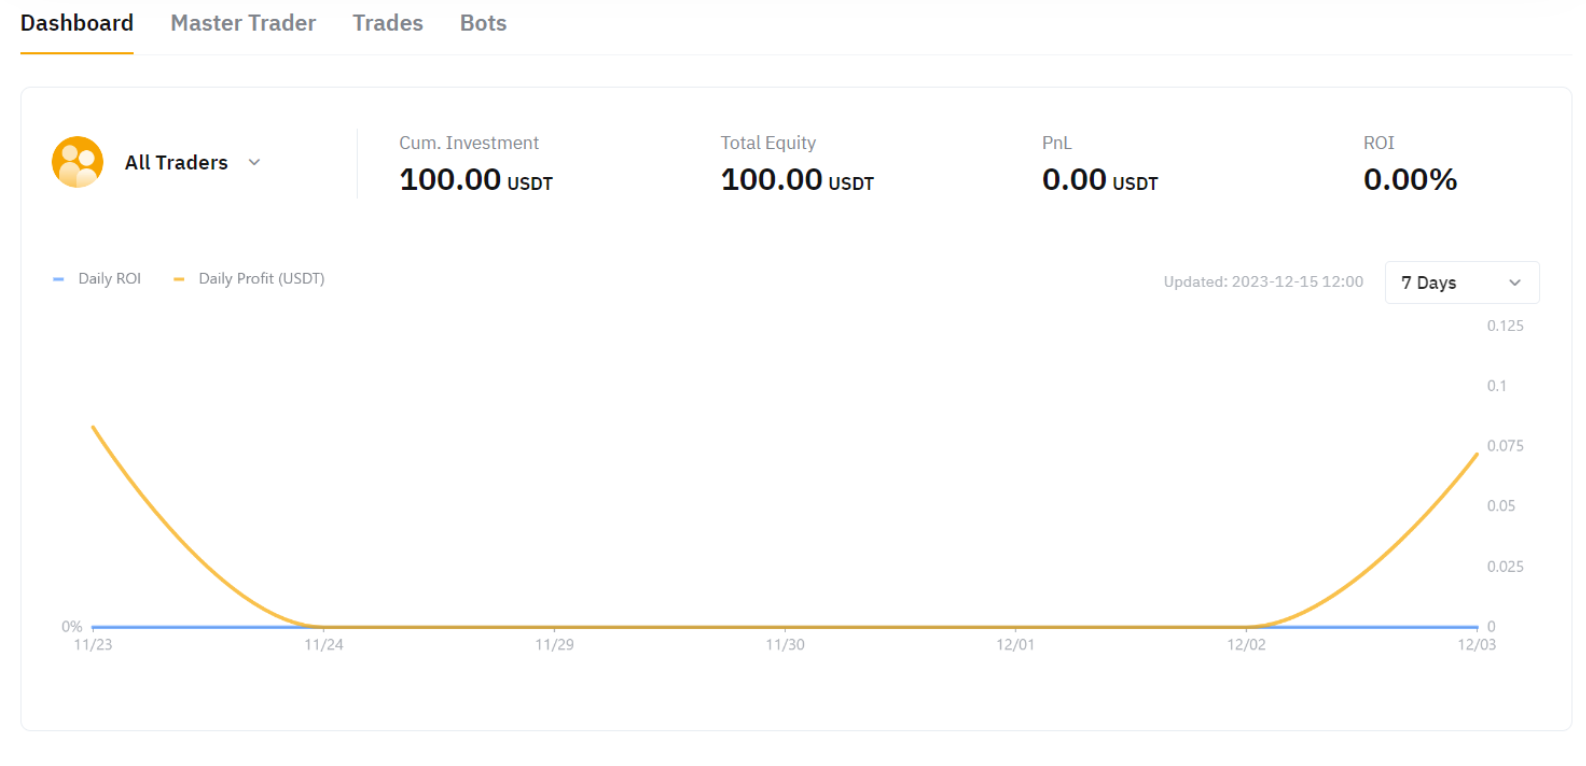Click the ROI 0.00% figure
This screenshot has height=766, width=1586.
1409,180
